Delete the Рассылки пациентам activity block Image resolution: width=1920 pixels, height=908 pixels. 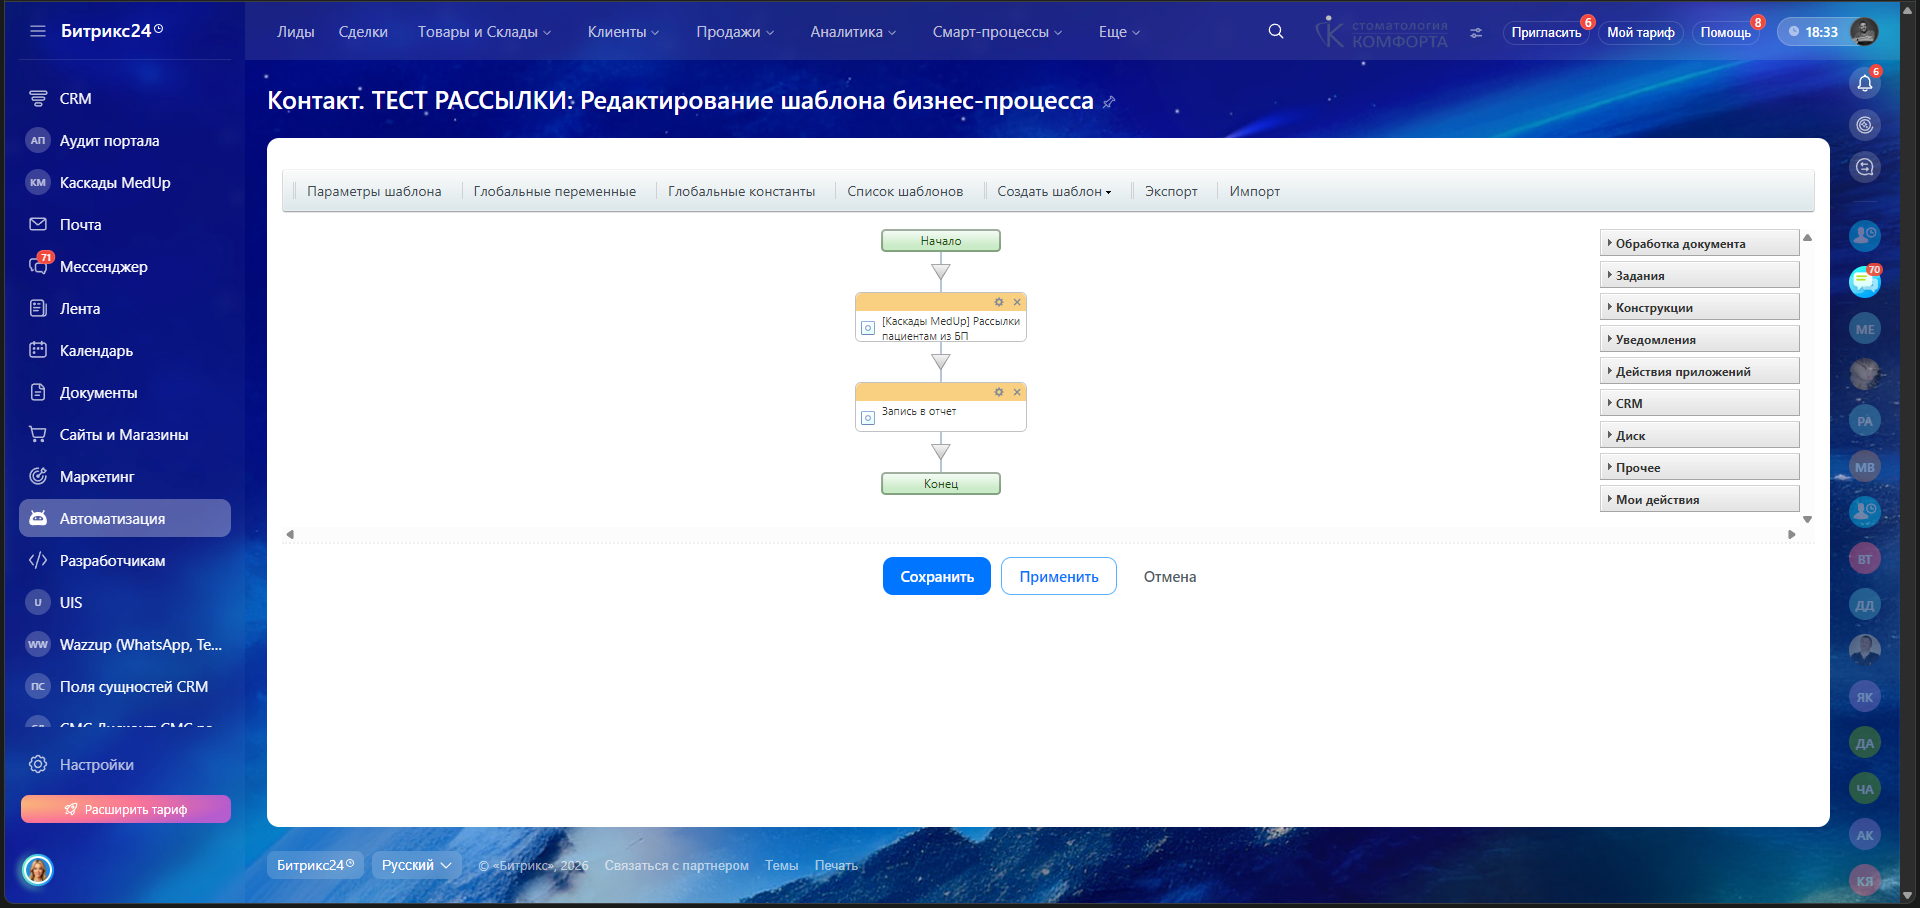tap(1017, 302)
